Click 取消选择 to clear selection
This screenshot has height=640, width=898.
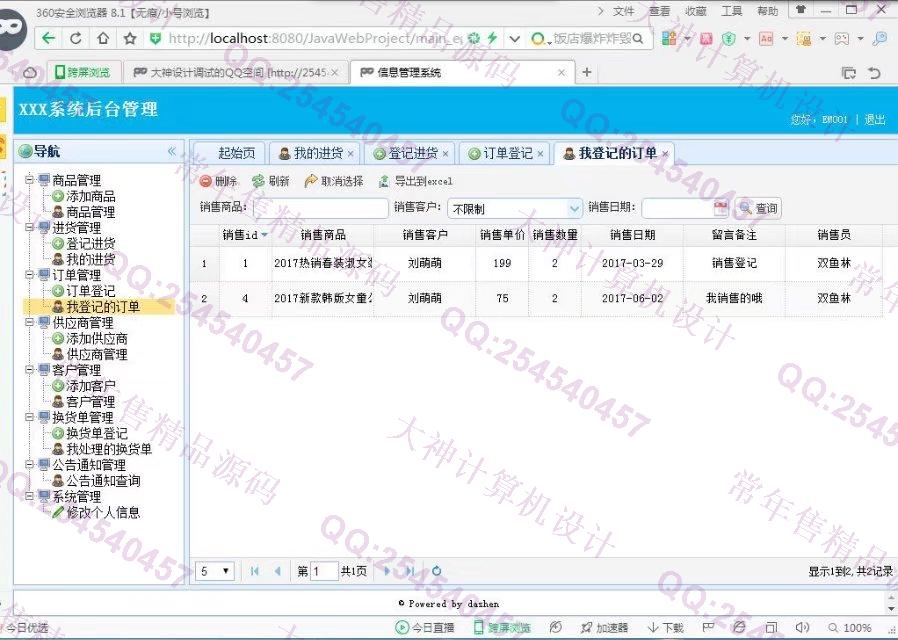point(334,181)
